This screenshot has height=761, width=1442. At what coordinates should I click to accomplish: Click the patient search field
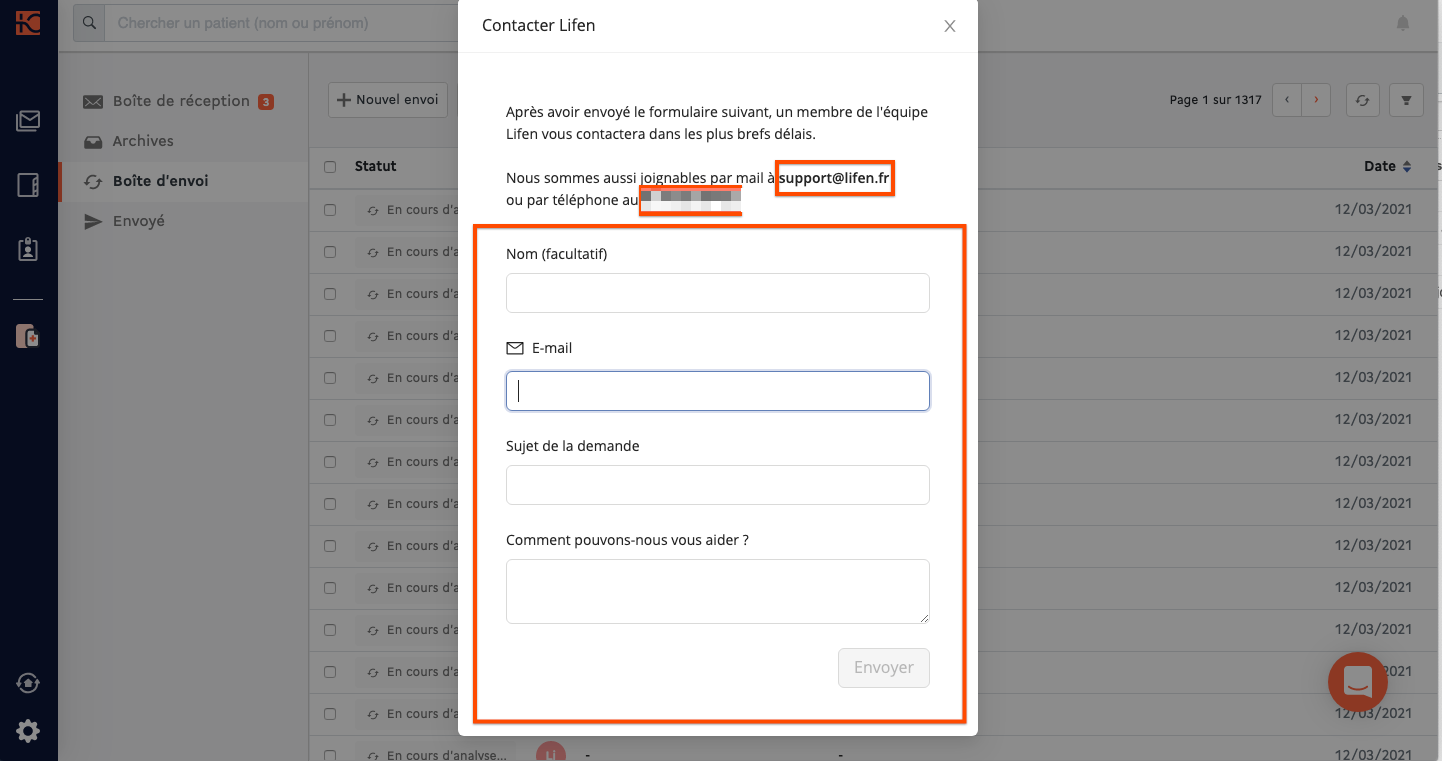(280, 22)
